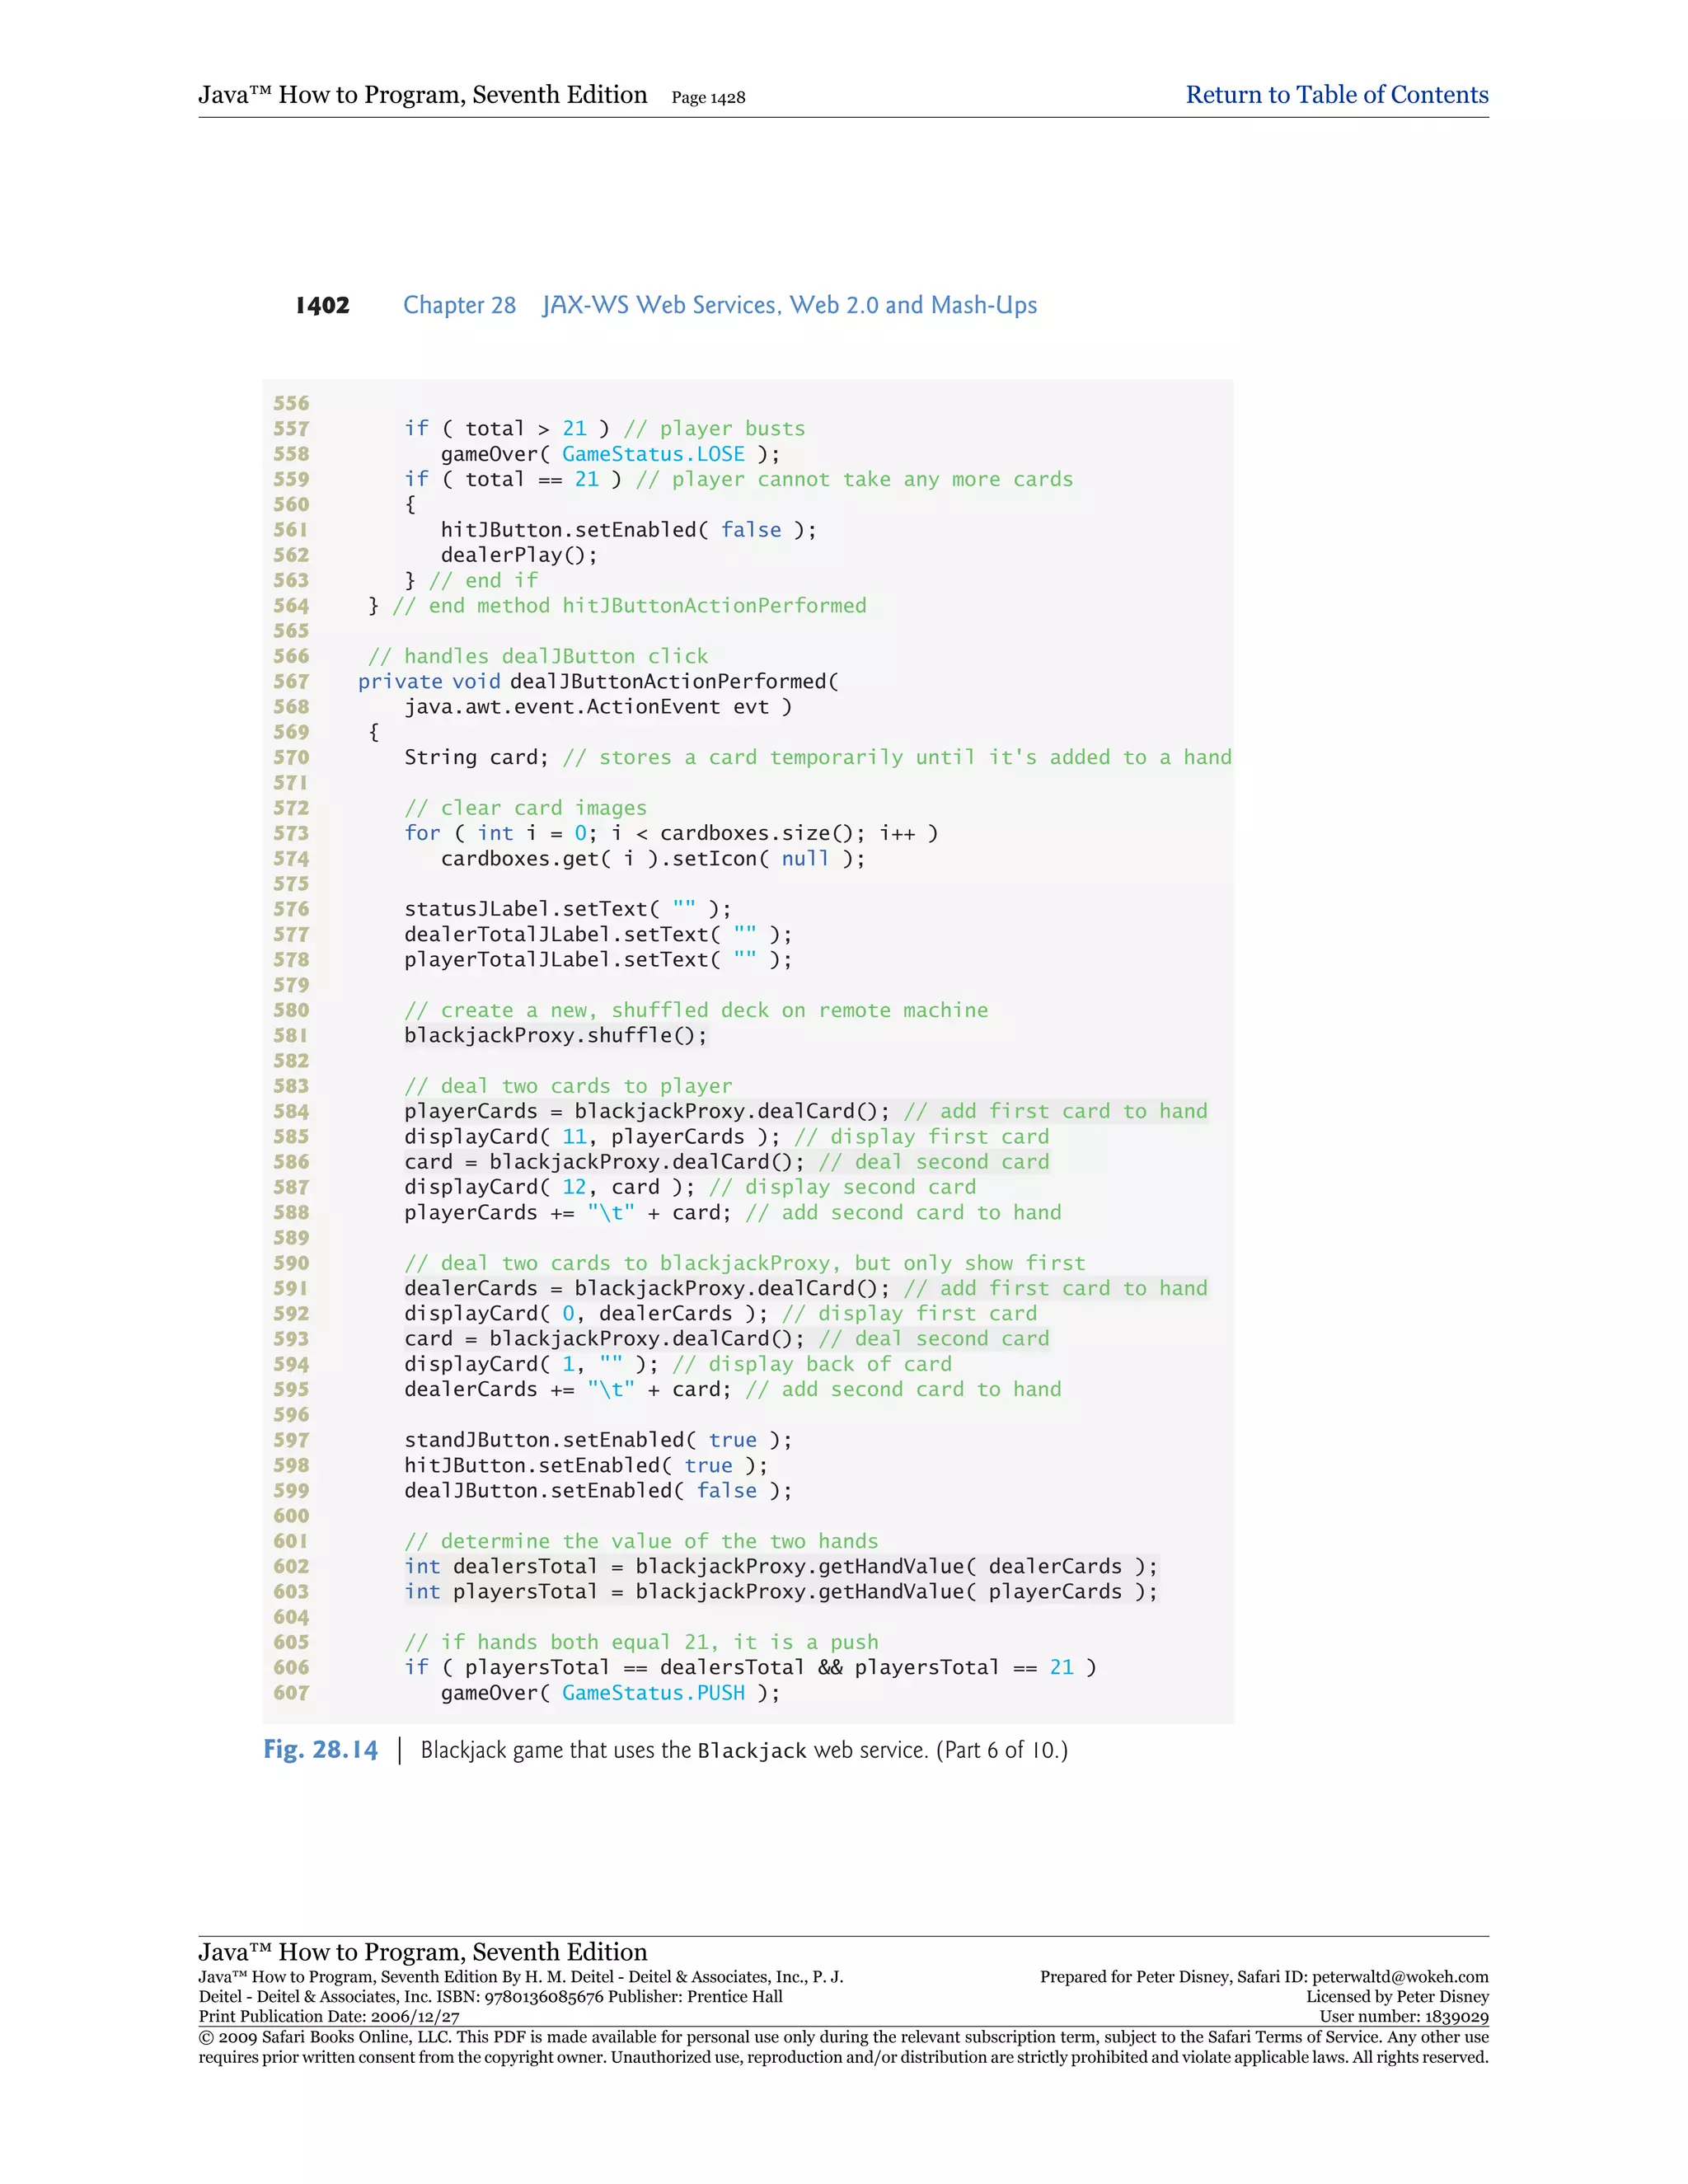Viewport: 1688px width, 2184px height.
Task: Click the GameStatus.LOSE code token
Action: (x=653, y=454)
